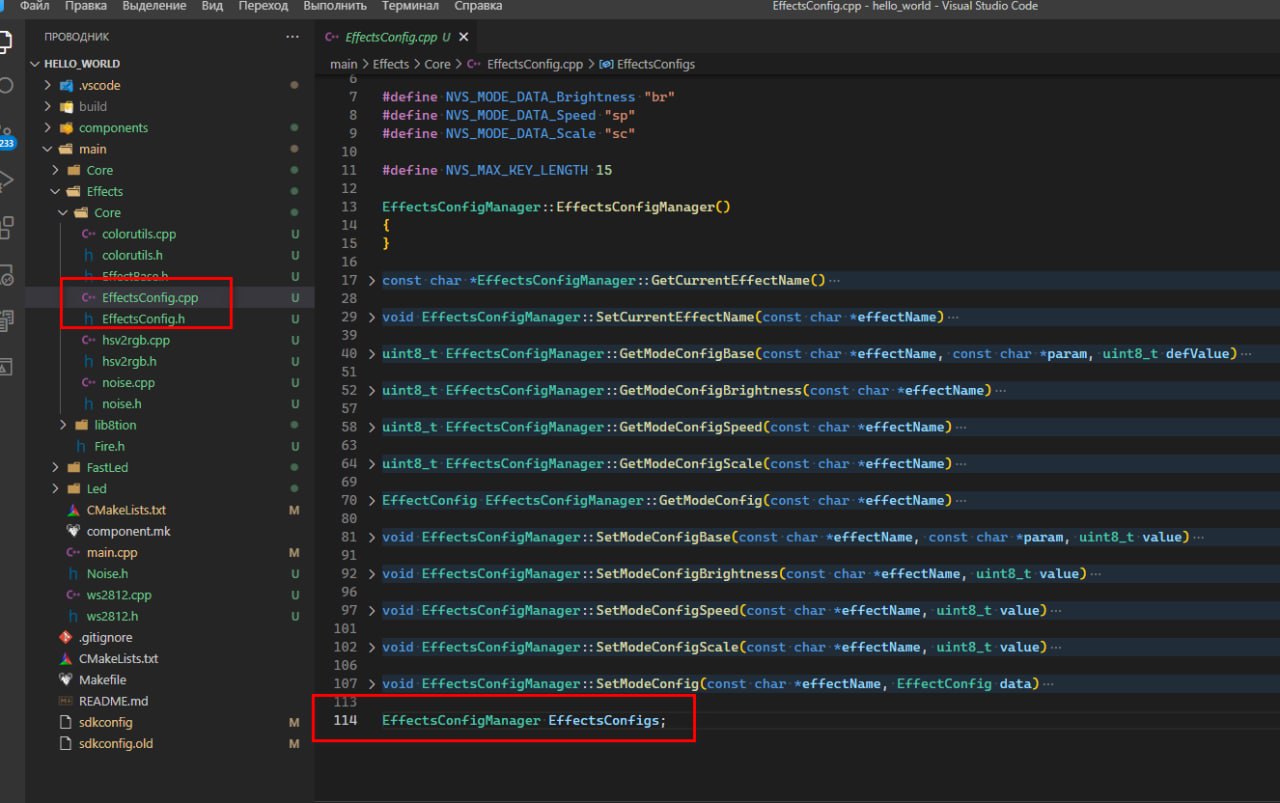Open main.cpp from the file explorer
Image resolution: width=1280 pixels, height=803 pixels.
[112, 552]
